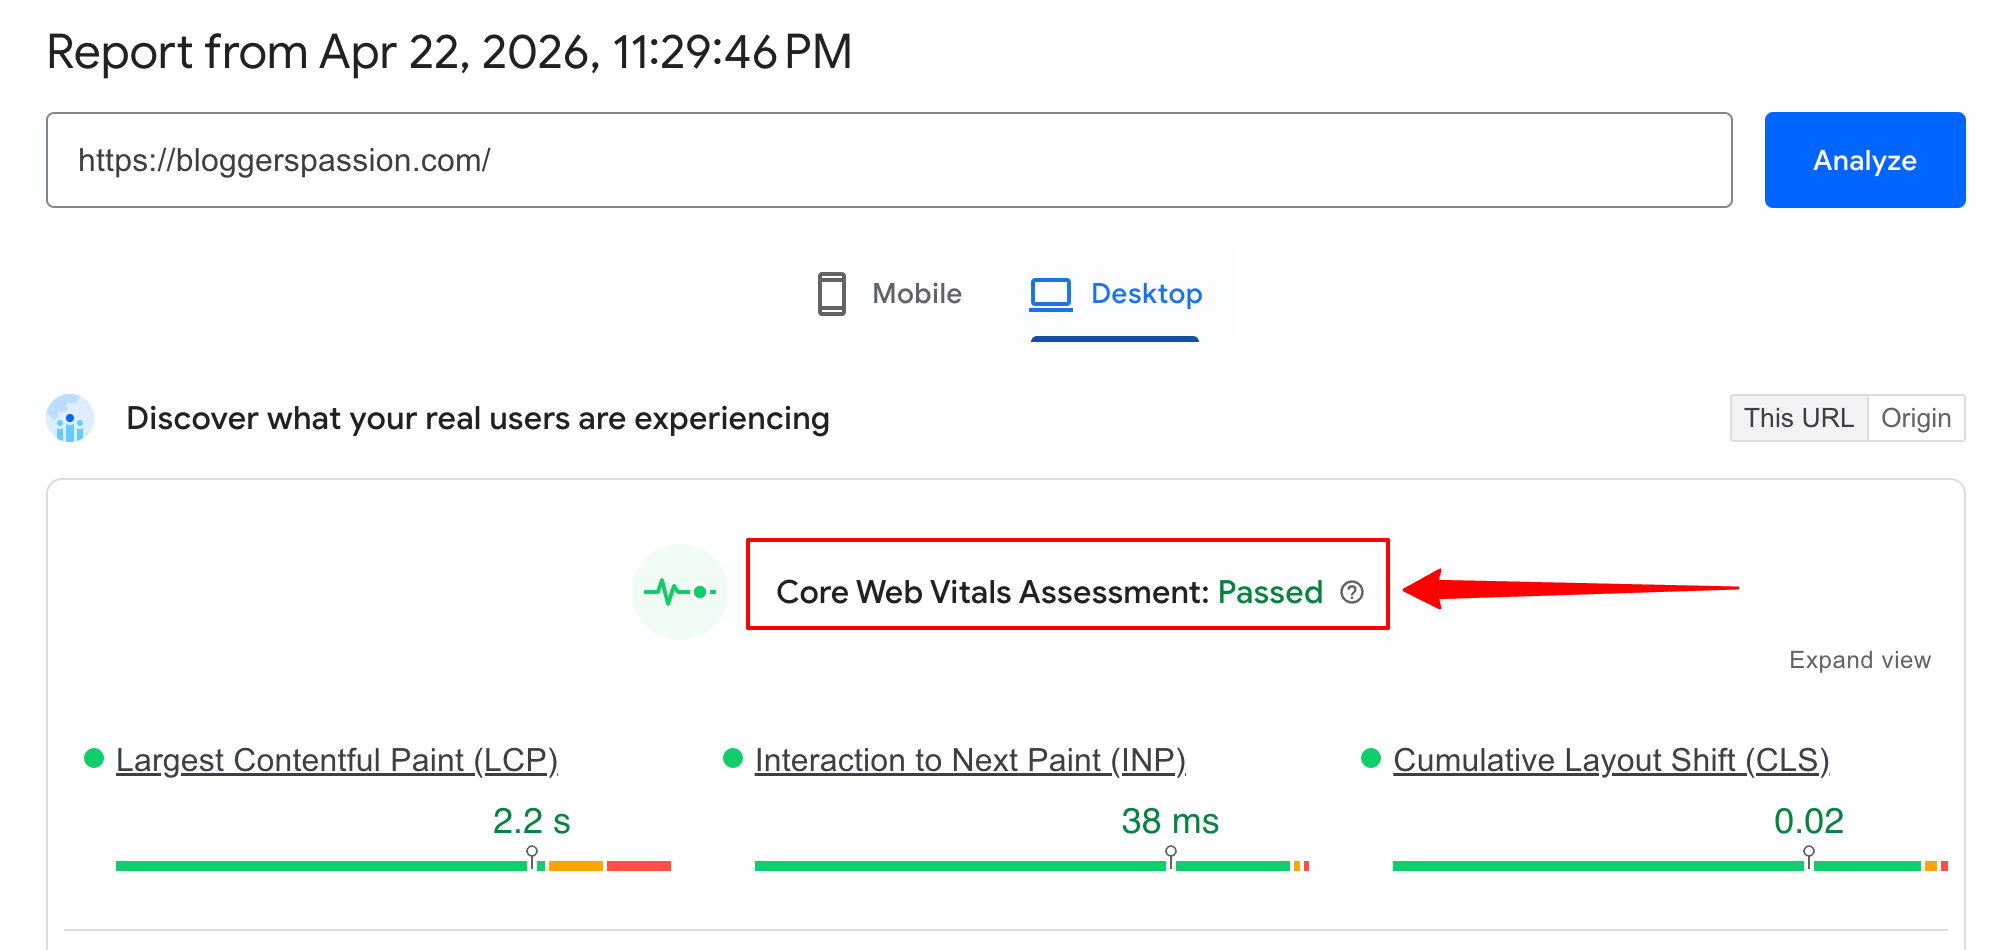Toggle assessment scope back to This URL
This screenshot has height=950, width=2014.
(1798, 418)
